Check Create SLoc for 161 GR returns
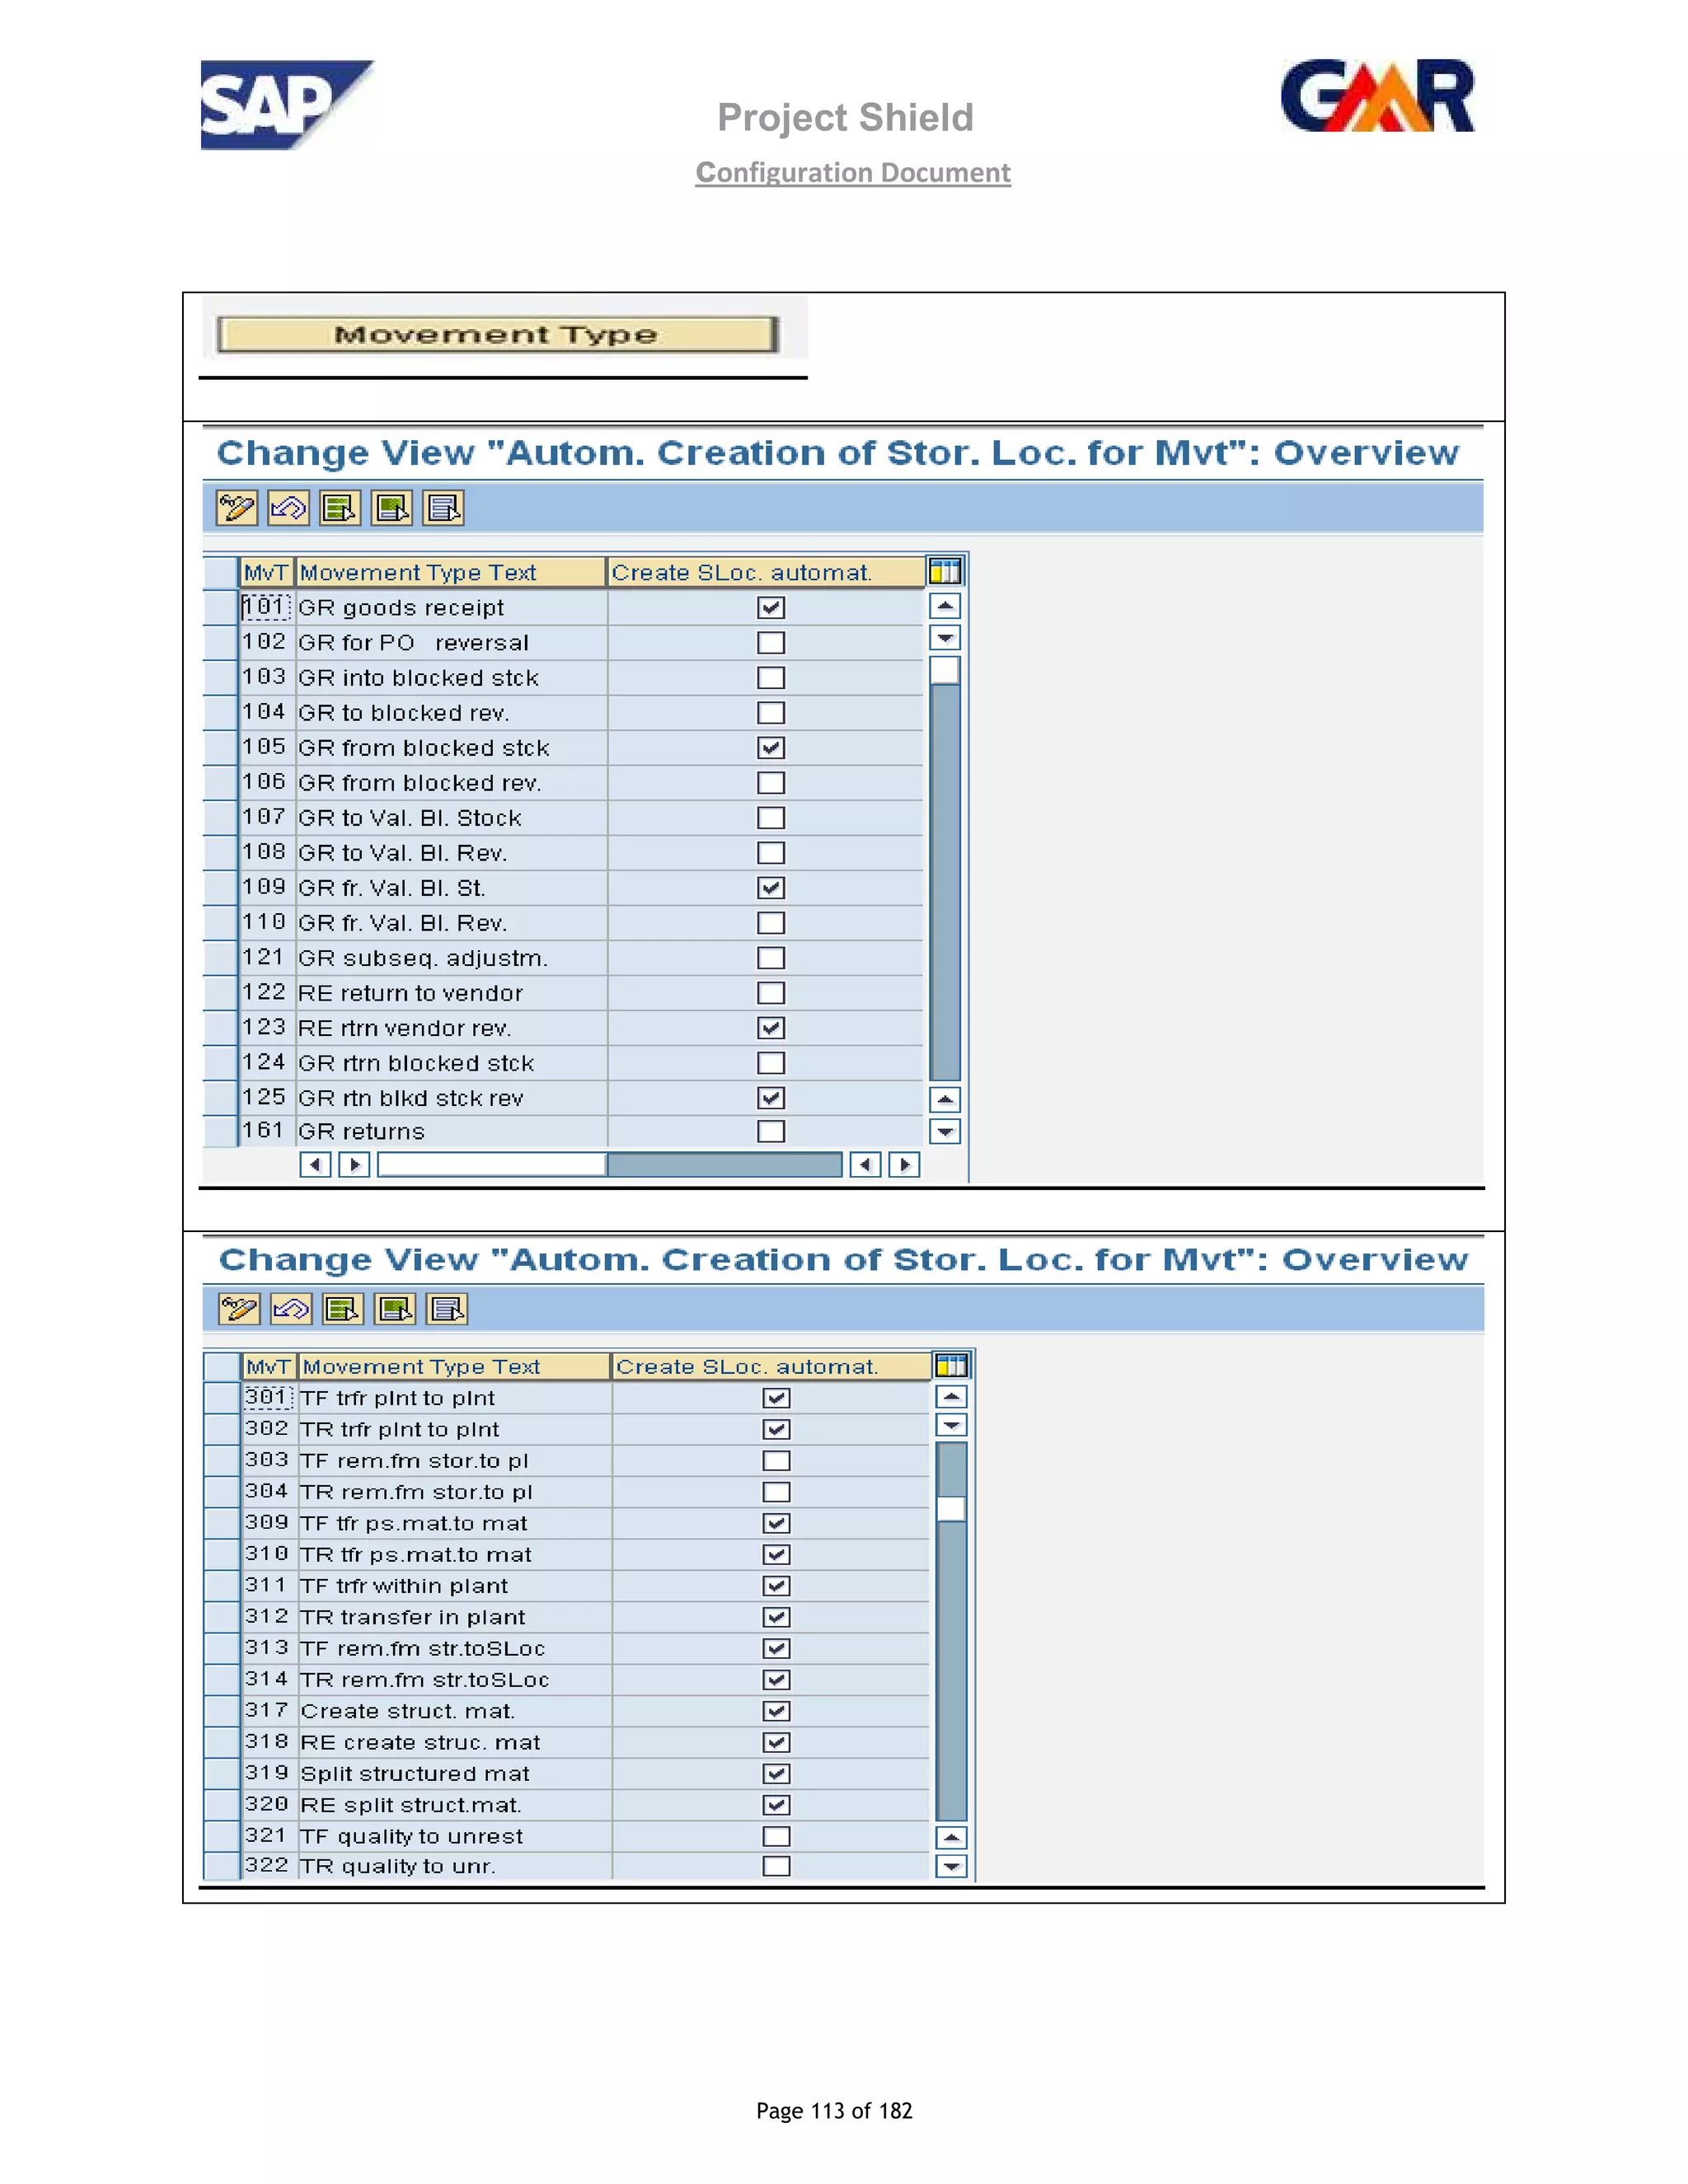1688x2184 pixels. point(771,1131)
